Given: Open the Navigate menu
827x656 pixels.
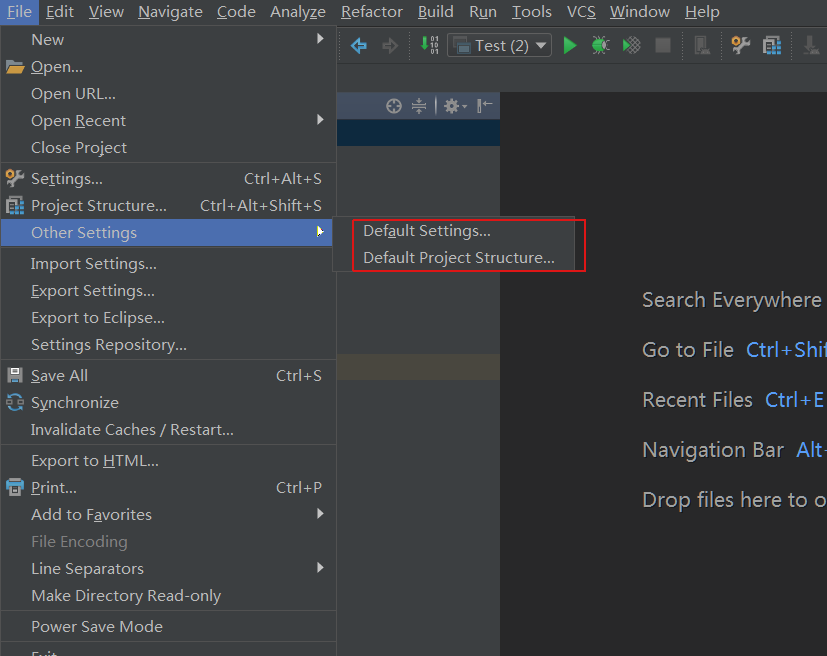Looking at the screenshot, I should (x=170, y=12).
